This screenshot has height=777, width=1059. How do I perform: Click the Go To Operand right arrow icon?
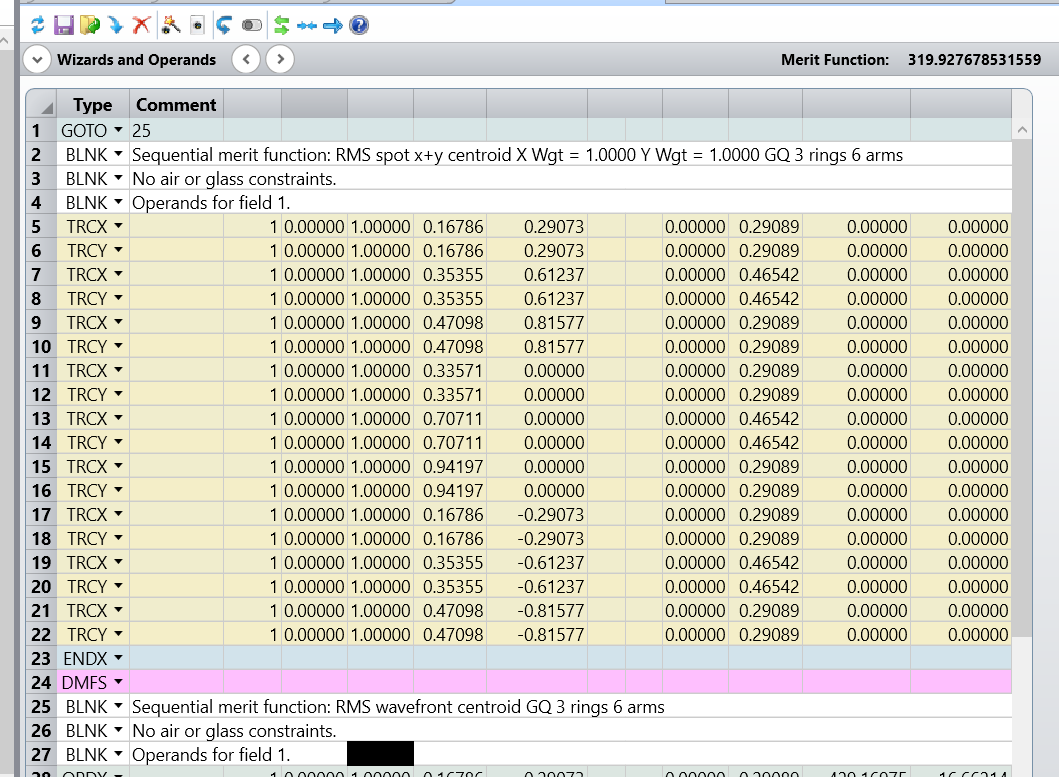click(x=333, y=26)
